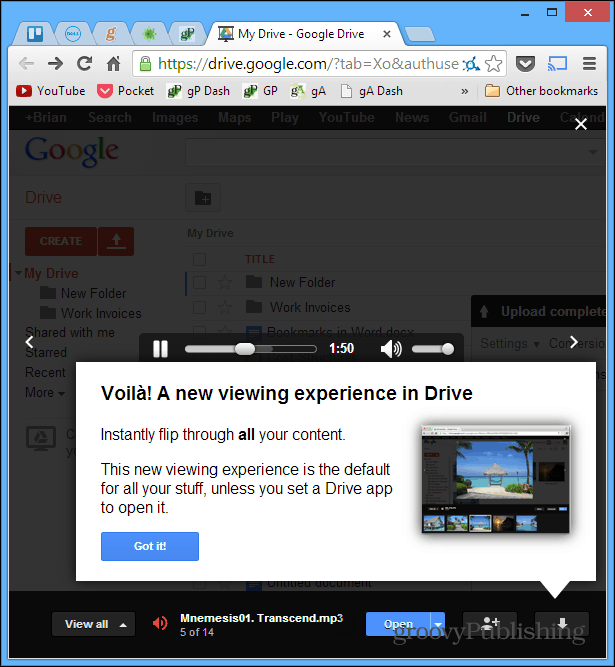Click Gmail in Google bar
The width and height of the screenshot is (615, 667).
[x=467, y=117]
